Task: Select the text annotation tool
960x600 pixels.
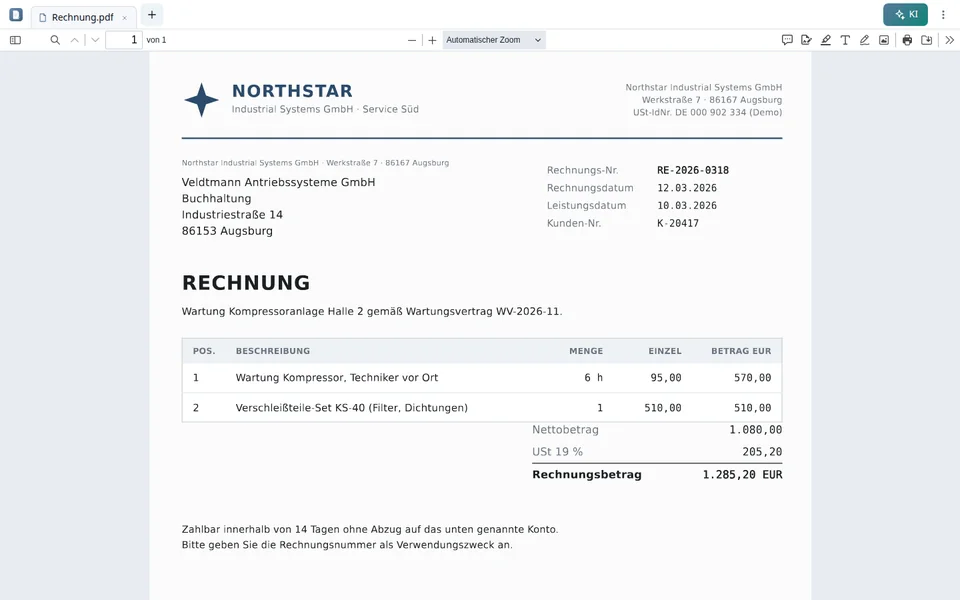Action: pos(845,40)
